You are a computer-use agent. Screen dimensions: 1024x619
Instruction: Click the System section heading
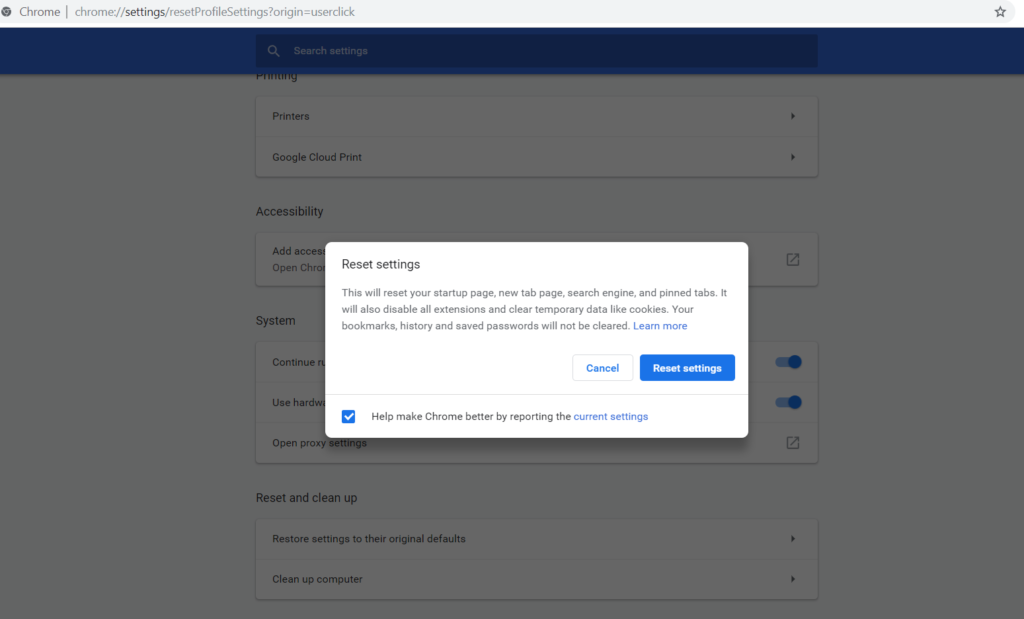(276, 321)
